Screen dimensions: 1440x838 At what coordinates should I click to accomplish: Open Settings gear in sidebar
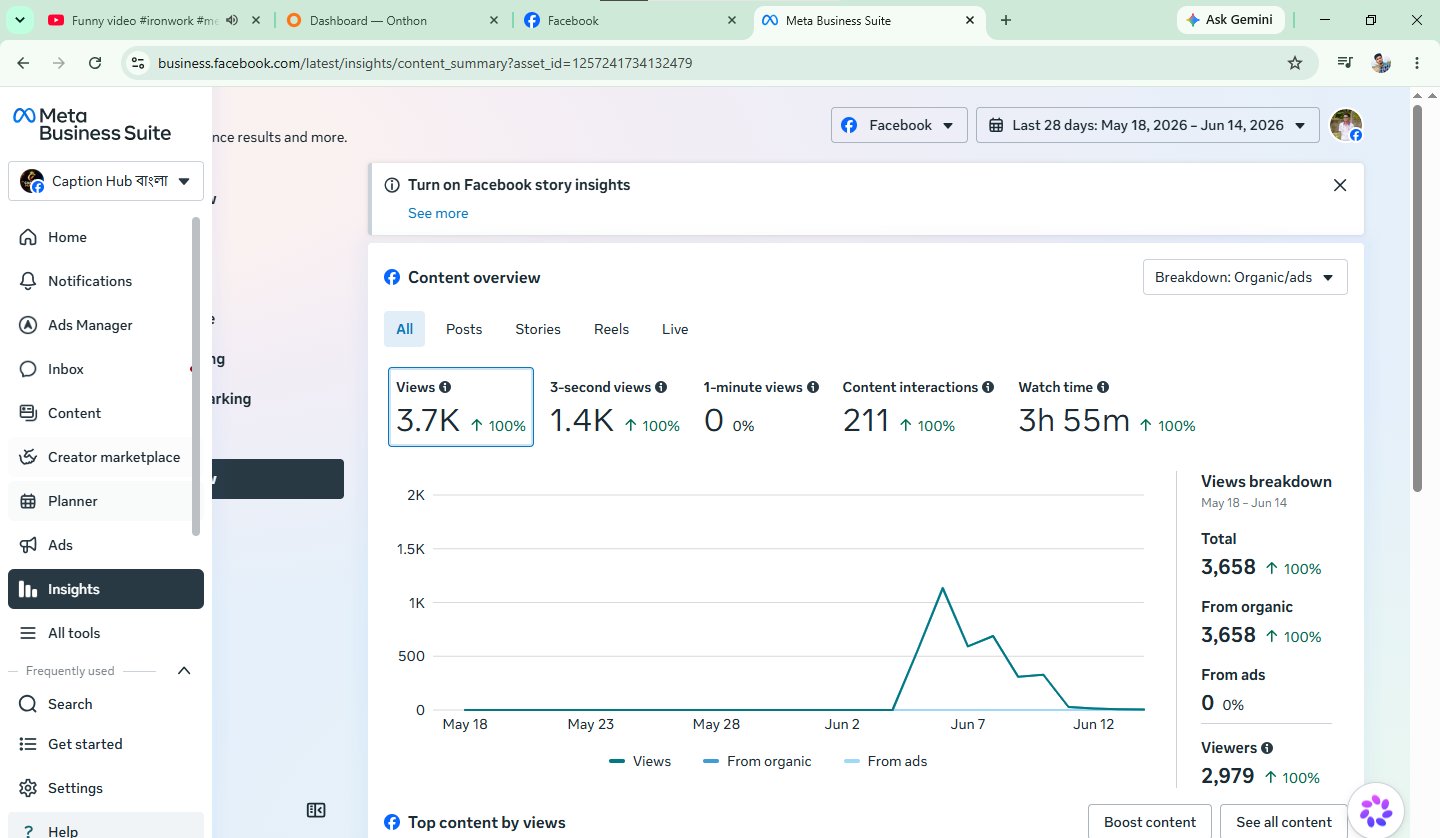105,788
